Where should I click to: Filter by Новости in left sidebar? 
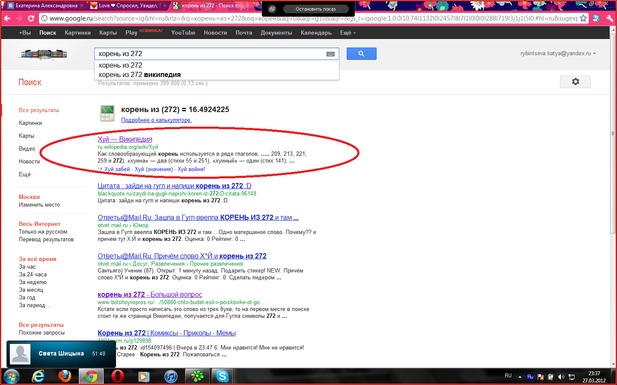pos(29,161)
